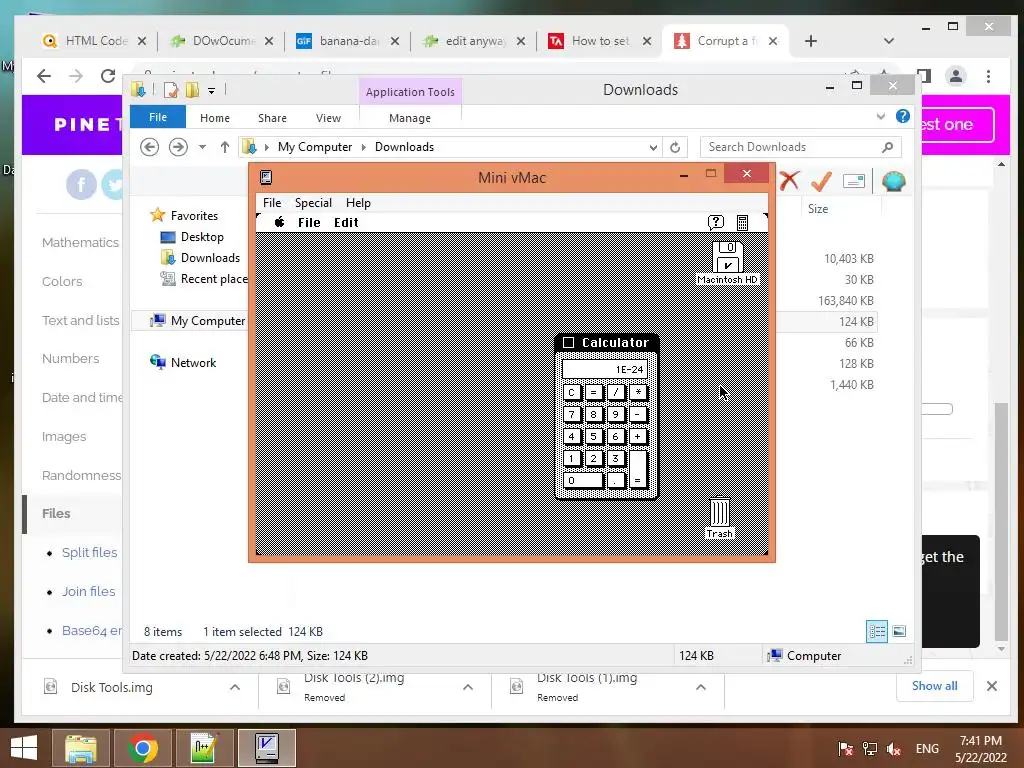Screen dimensions: 1024x768
Task: Click the calculator application menu icon in Mac menubar
Action: click(743, 223)
